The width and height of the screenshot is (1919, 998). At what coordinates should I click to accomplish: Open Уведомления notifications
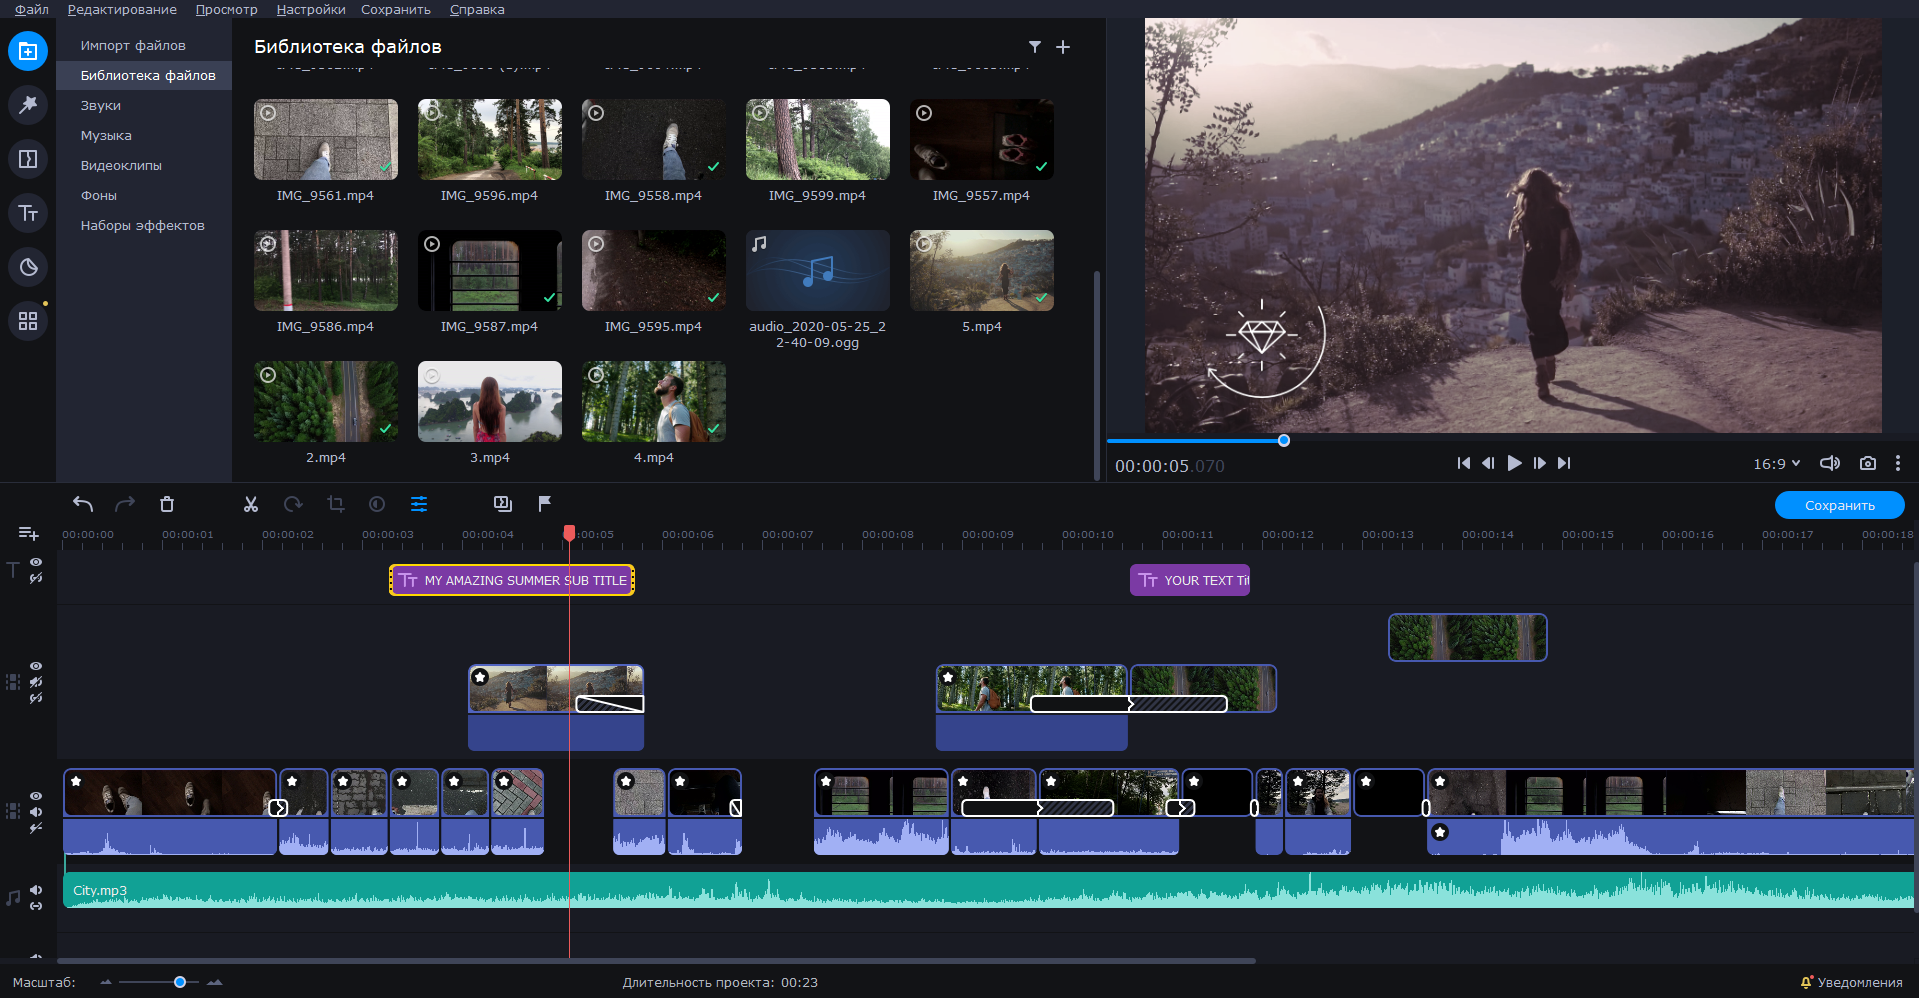point(1852,982)
